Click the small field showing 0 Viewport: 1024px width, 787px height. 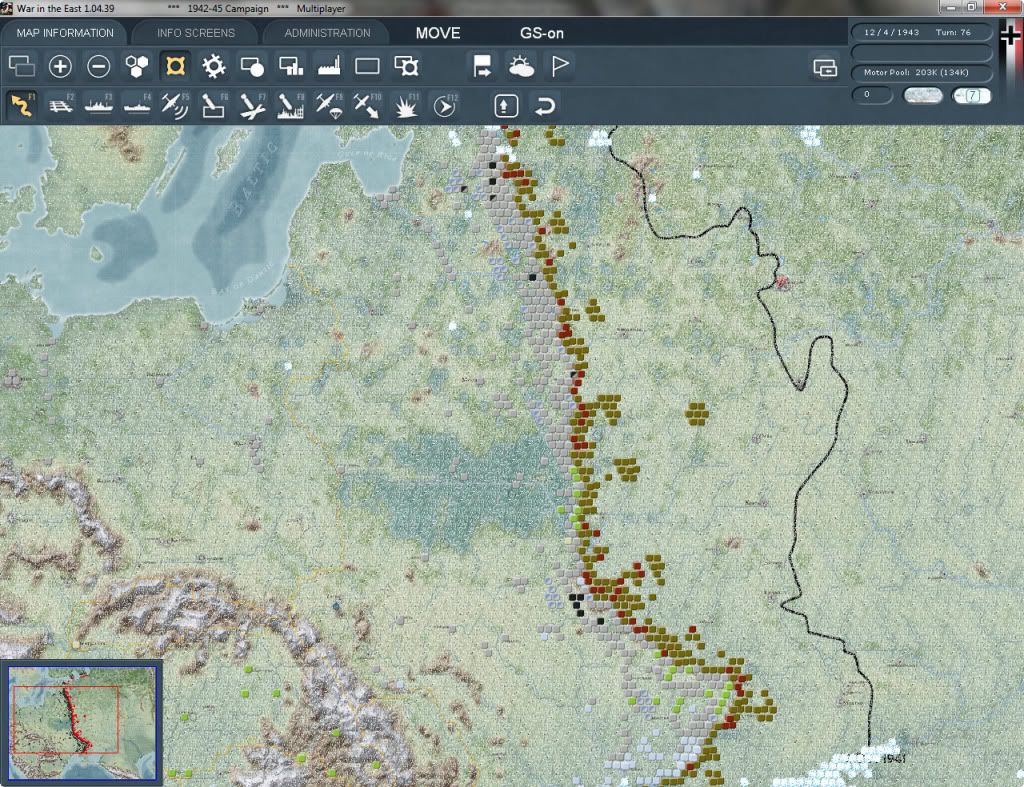click(x=872, y=95)
